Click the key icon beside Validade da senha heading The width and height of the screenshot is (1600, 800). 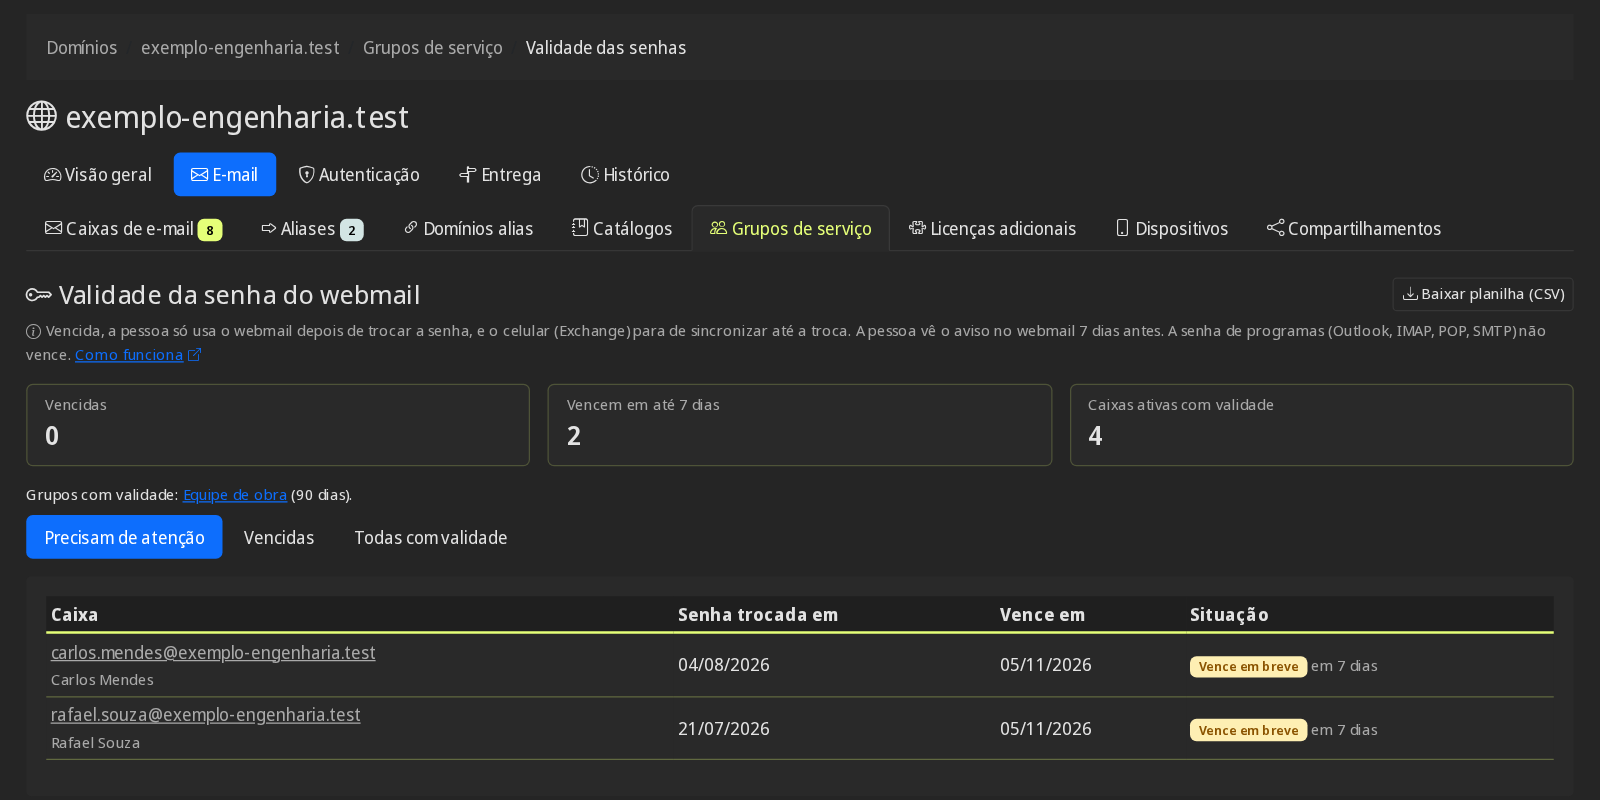(38, 295)
